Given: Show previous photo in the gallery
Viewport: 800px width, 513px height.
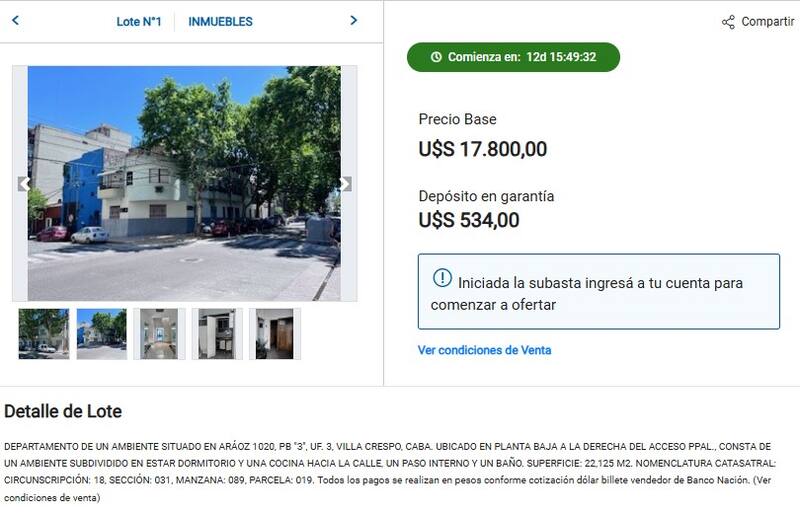Looking at the screenshot, I should click(x=23, y=184).
